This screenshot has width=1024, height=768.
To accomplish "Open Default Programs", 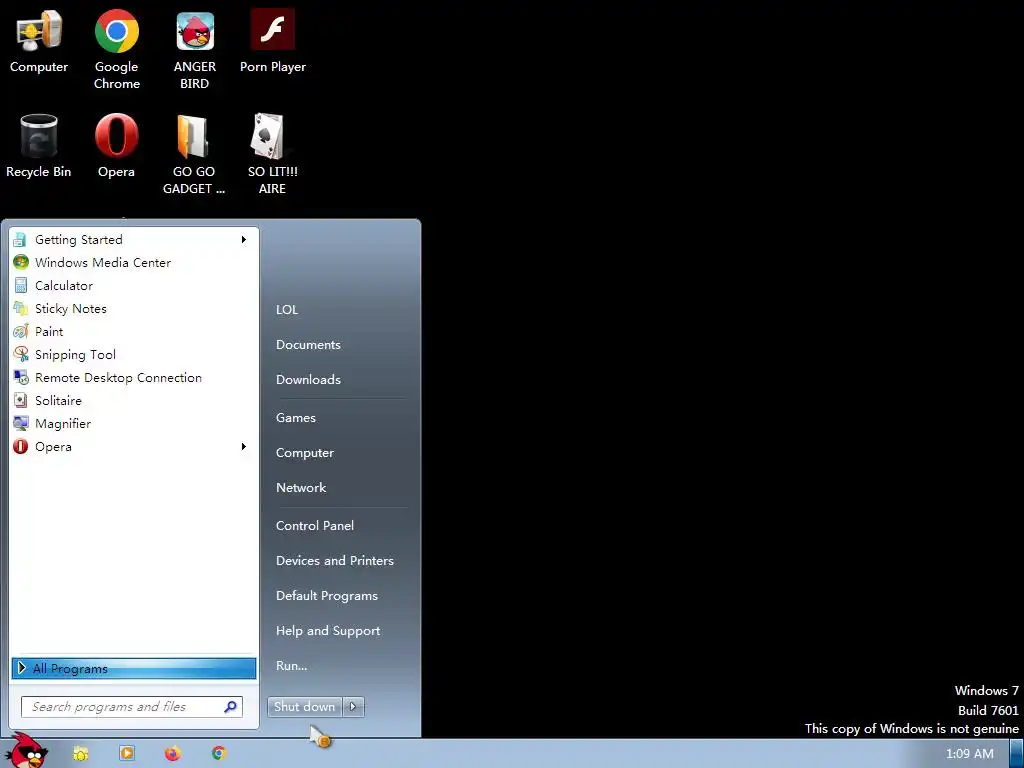I will click(327, 596).
